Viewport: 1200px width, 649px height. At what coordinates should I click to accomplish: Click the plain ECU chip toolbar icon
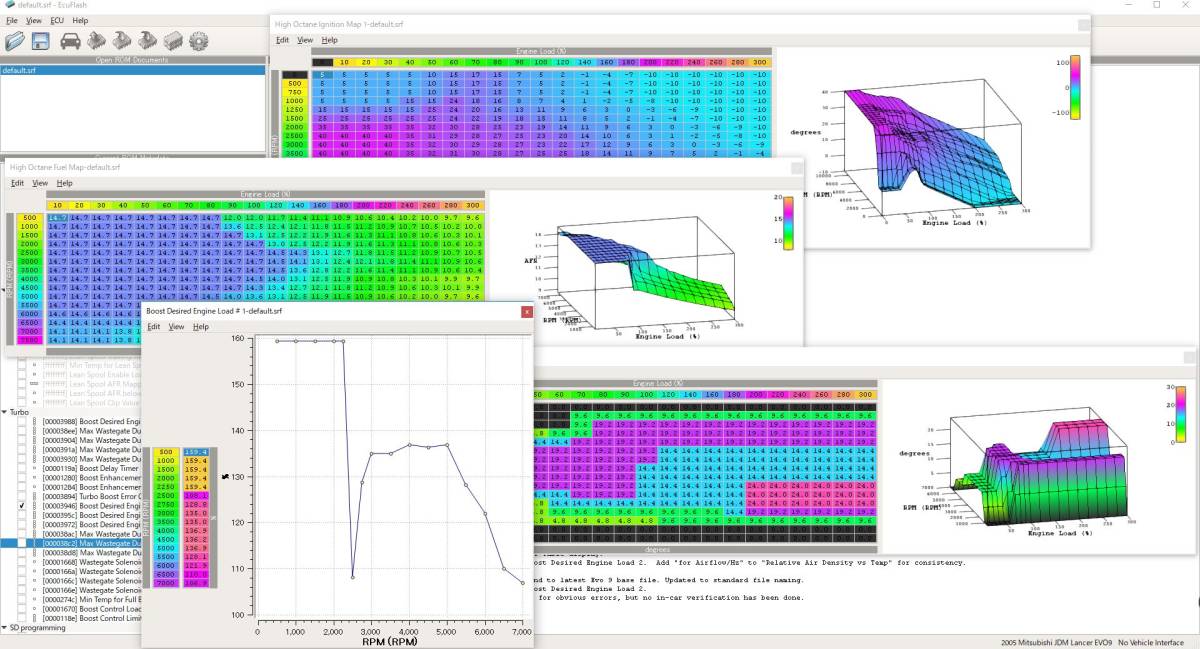pyautogui.click(x=172, y=41)
